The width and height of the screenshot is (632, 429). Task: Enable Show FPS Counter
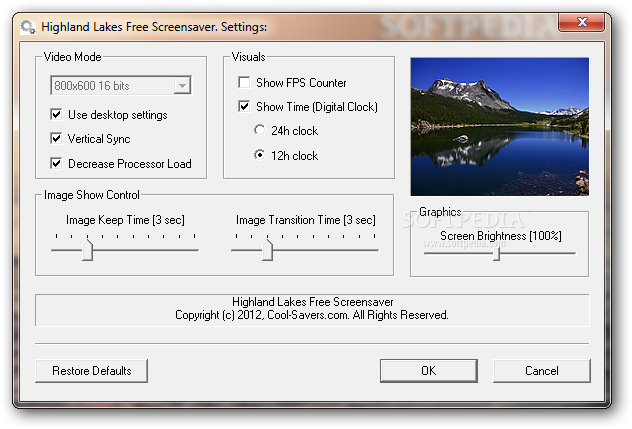[x=244, y=82]
